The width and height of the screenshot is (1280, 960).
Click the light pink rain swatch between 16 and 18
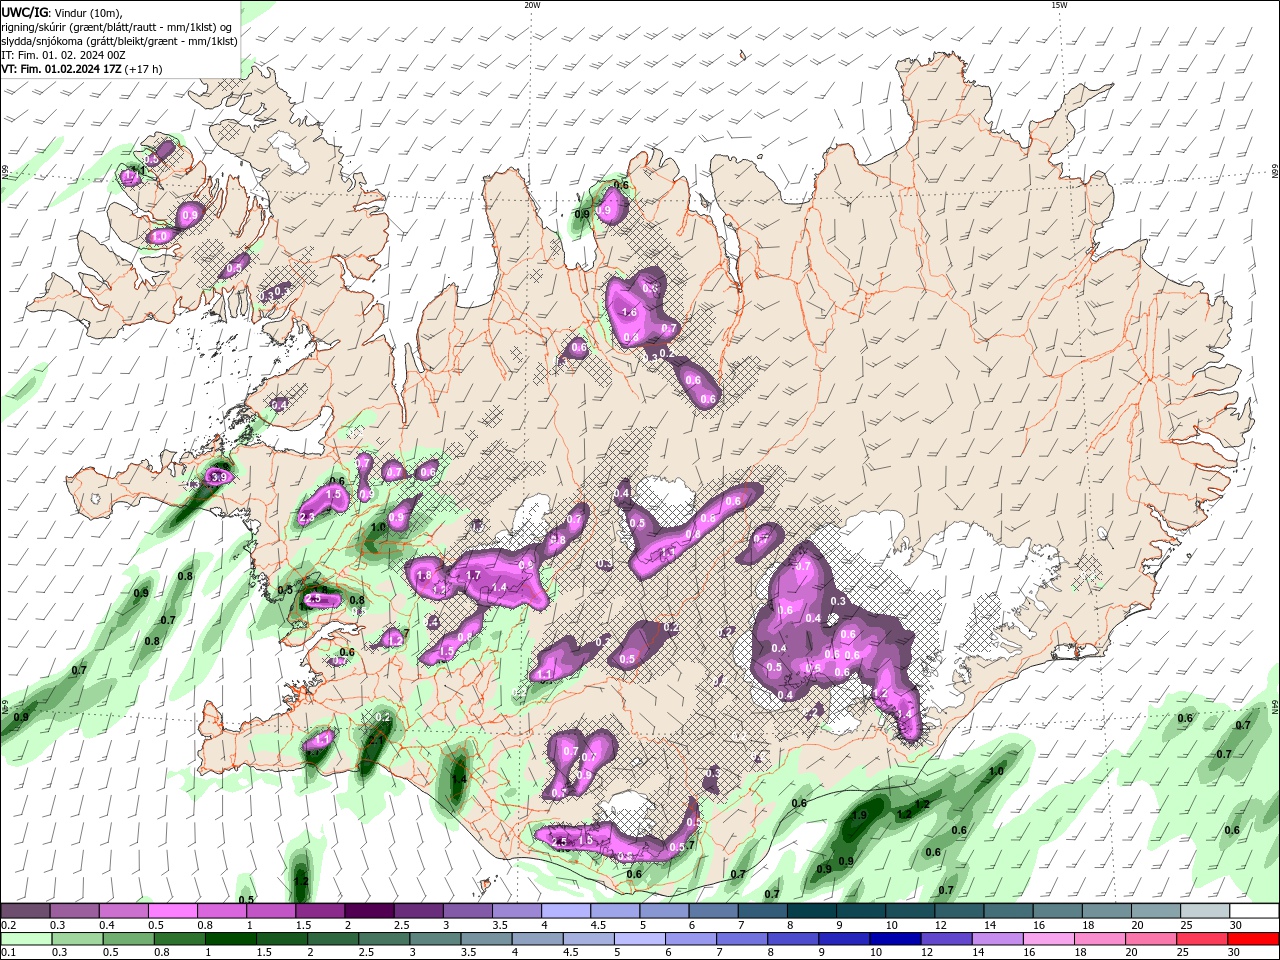click(1049, 939)
